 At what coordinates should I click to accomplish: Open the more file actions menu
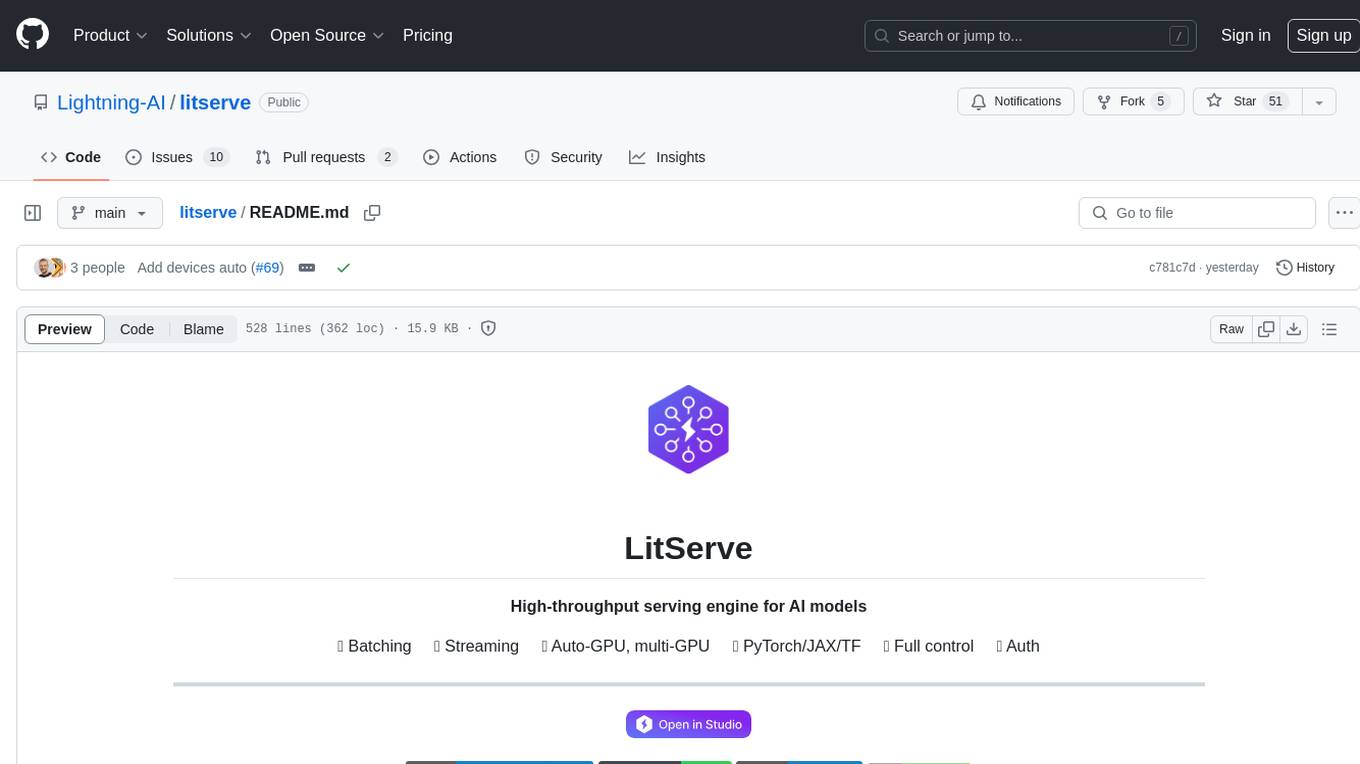(x=1344, y=213)
